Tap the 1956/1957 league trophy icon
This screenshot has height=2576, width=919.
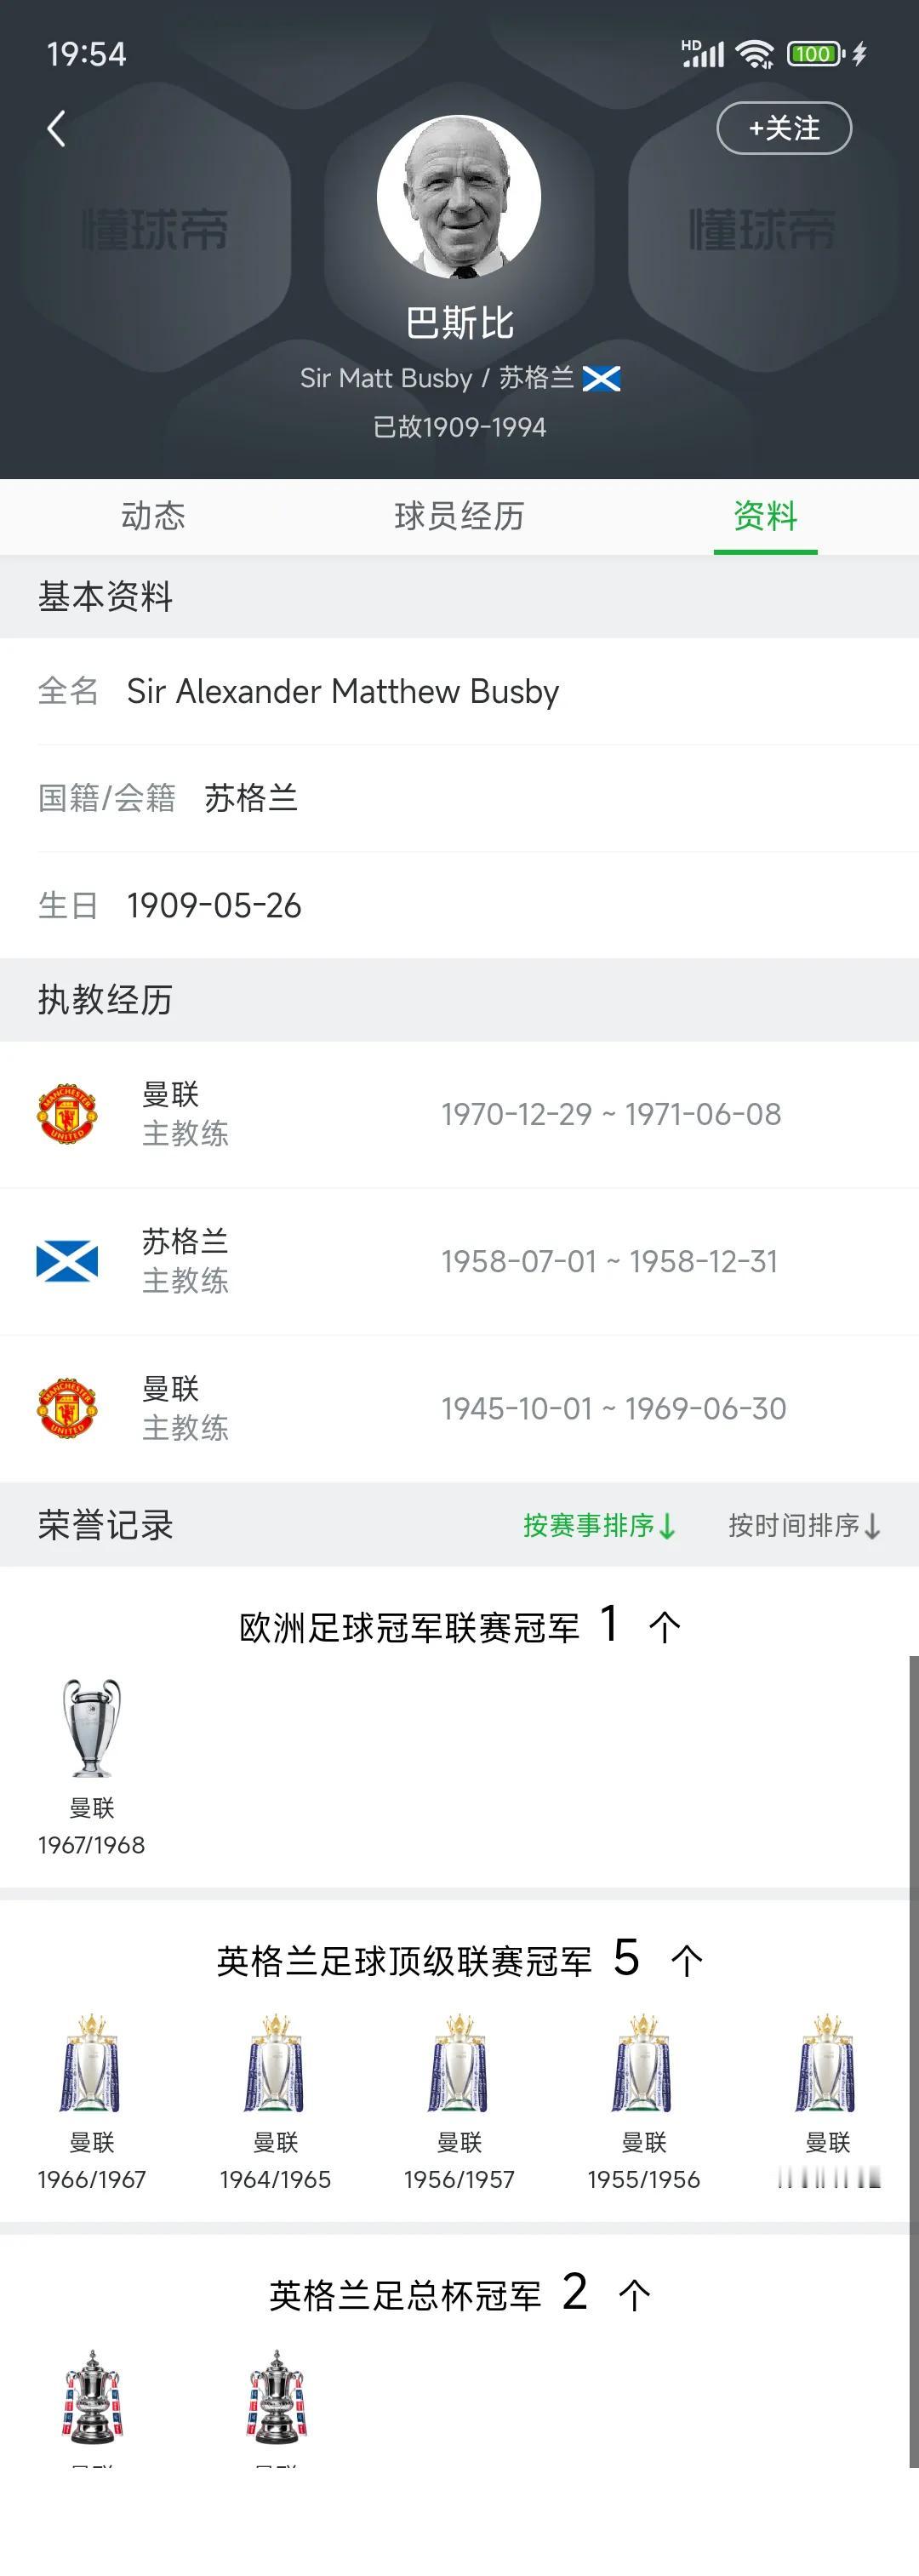pyautogui.click(x=459, y=2062)
